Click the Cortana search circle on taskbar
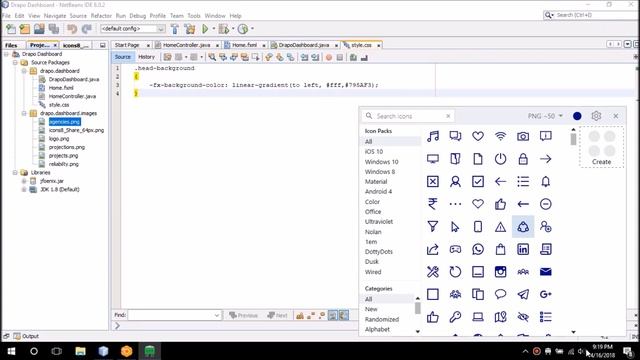 [x=34, y=351]
